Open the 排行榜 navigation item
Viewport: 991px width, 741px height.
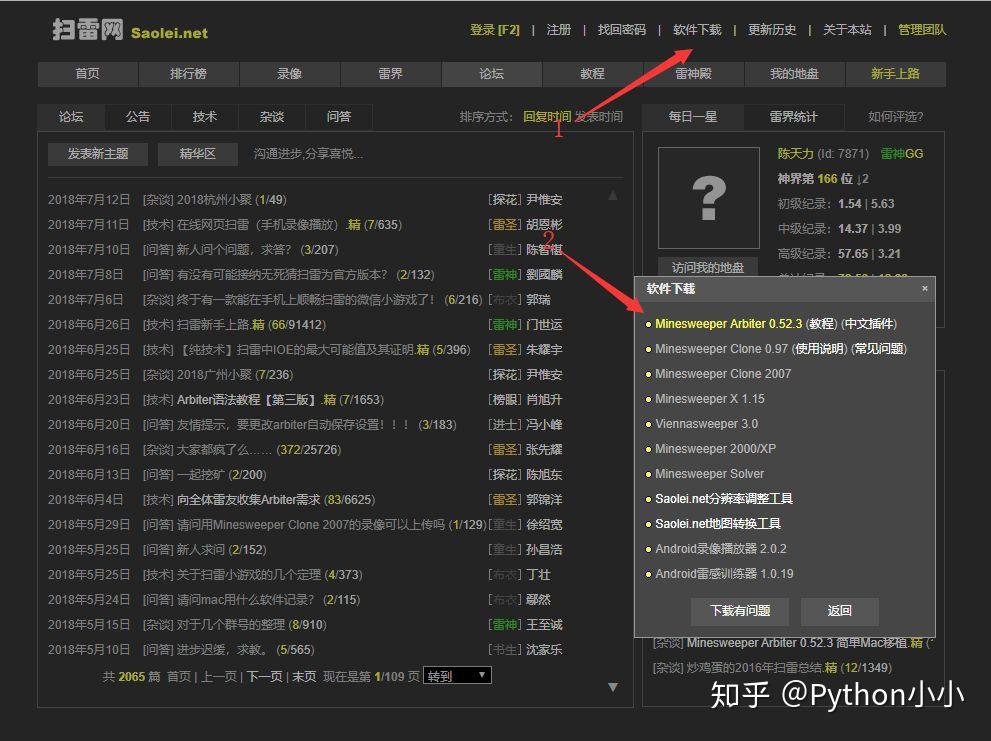point(188,74)
